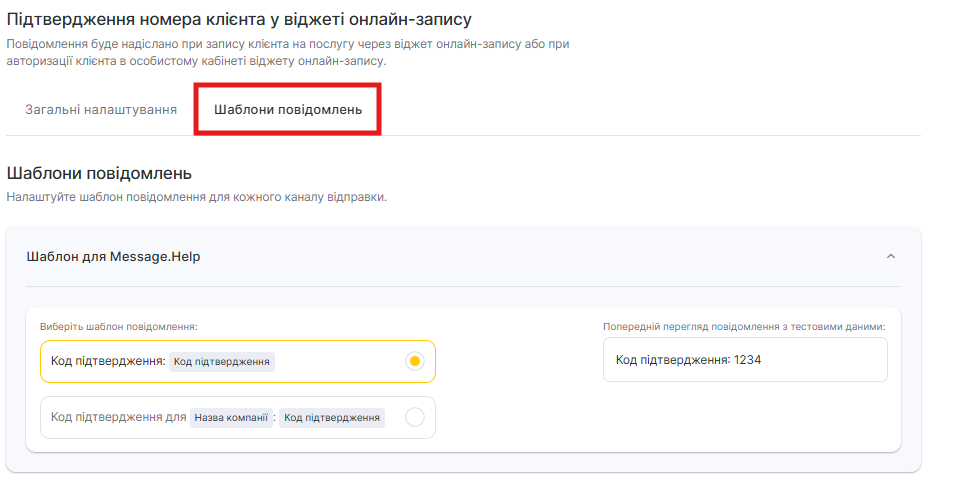This screenshot has height=493, width=953.
Task: Select the yellow radio button for the first template
Action: 416,361
